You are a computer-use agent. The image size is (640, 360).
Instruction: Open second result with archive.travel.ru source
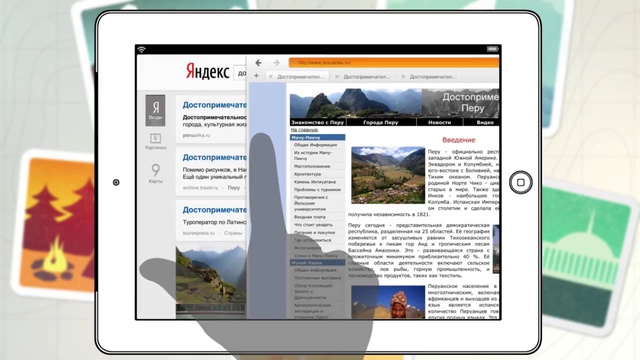click(x=214, y=157)
